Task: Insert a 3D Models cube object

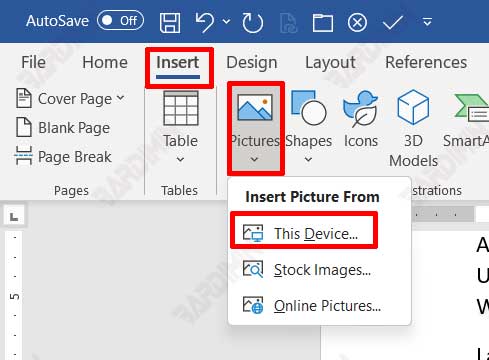Action: (413, 128)
